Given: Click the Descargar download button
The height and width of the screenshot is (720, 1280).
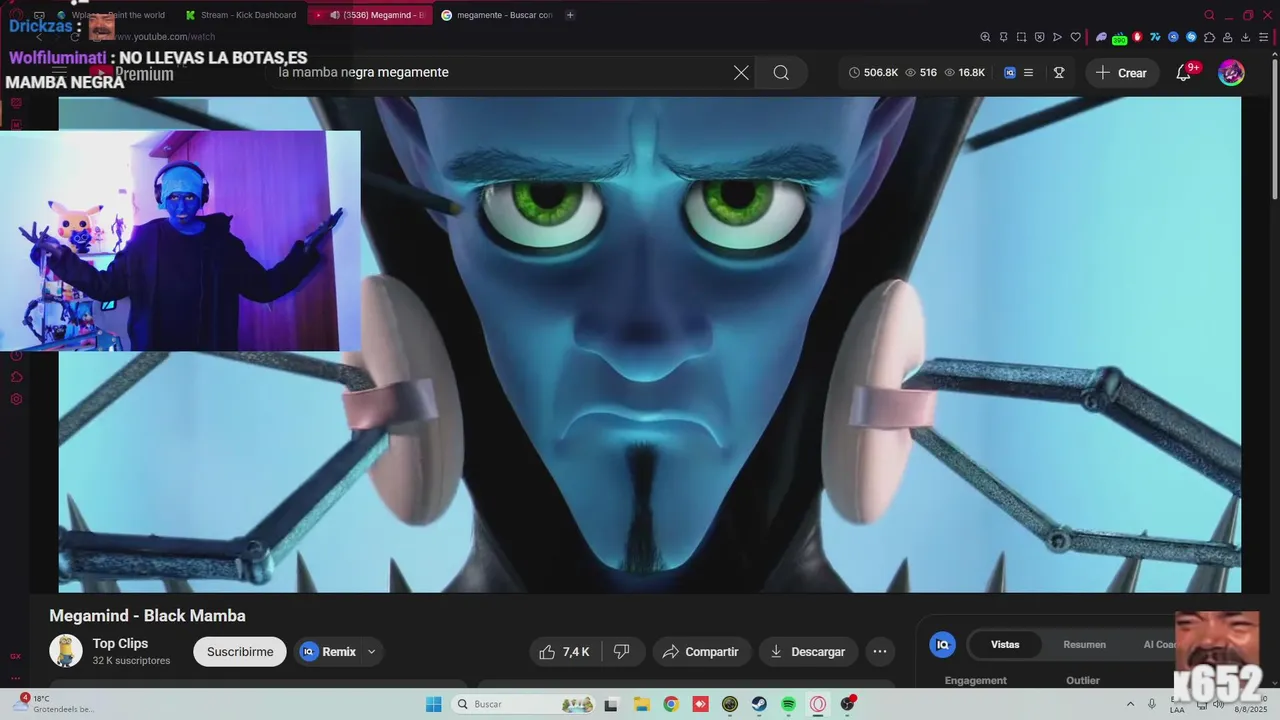Looking at the screenshot, I should [x=808, y=652].
